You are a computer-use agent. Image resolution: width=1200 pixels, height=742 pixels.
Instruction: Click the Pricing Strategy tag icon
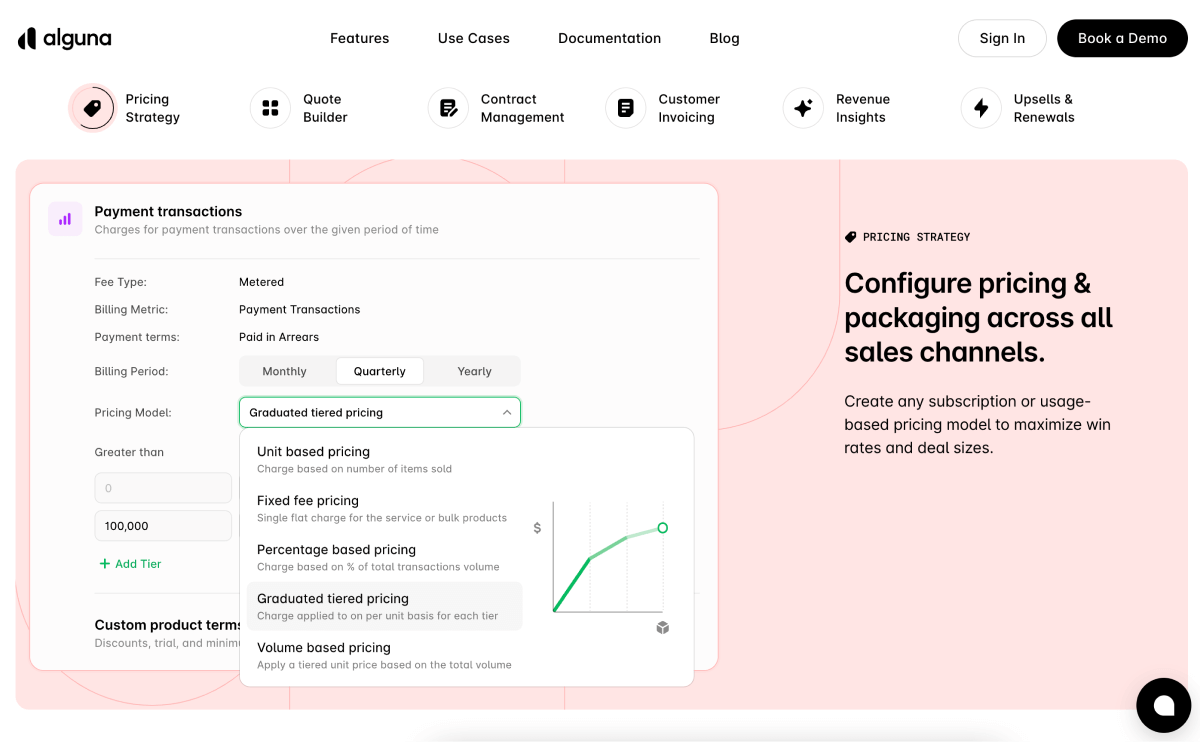[93, 108]
